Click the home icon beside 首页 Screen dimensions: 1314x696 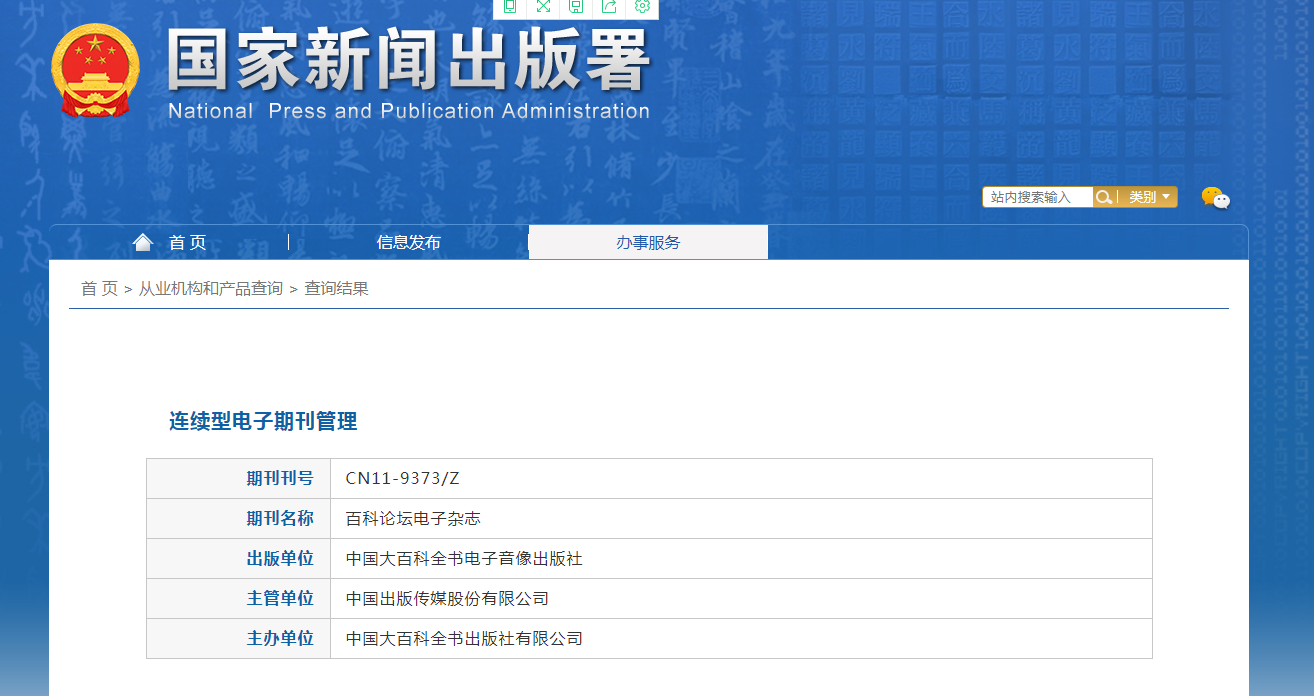click(x=143, y=242)
